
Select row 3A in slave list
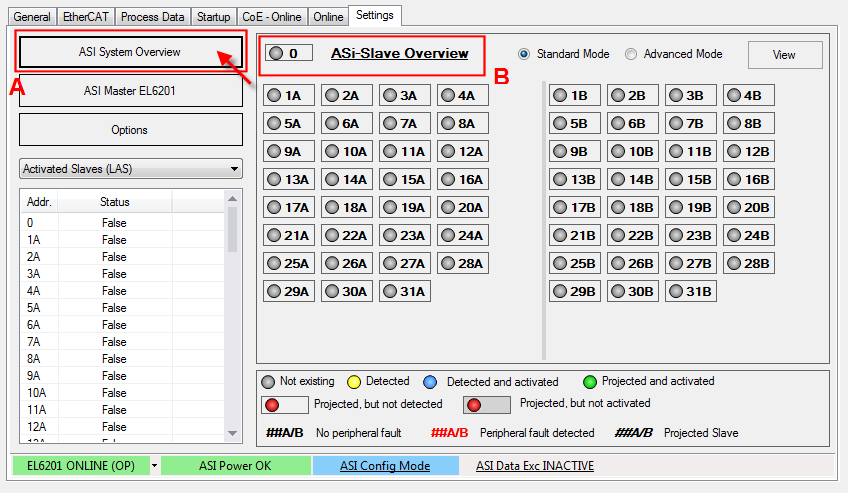coord(123,274)
